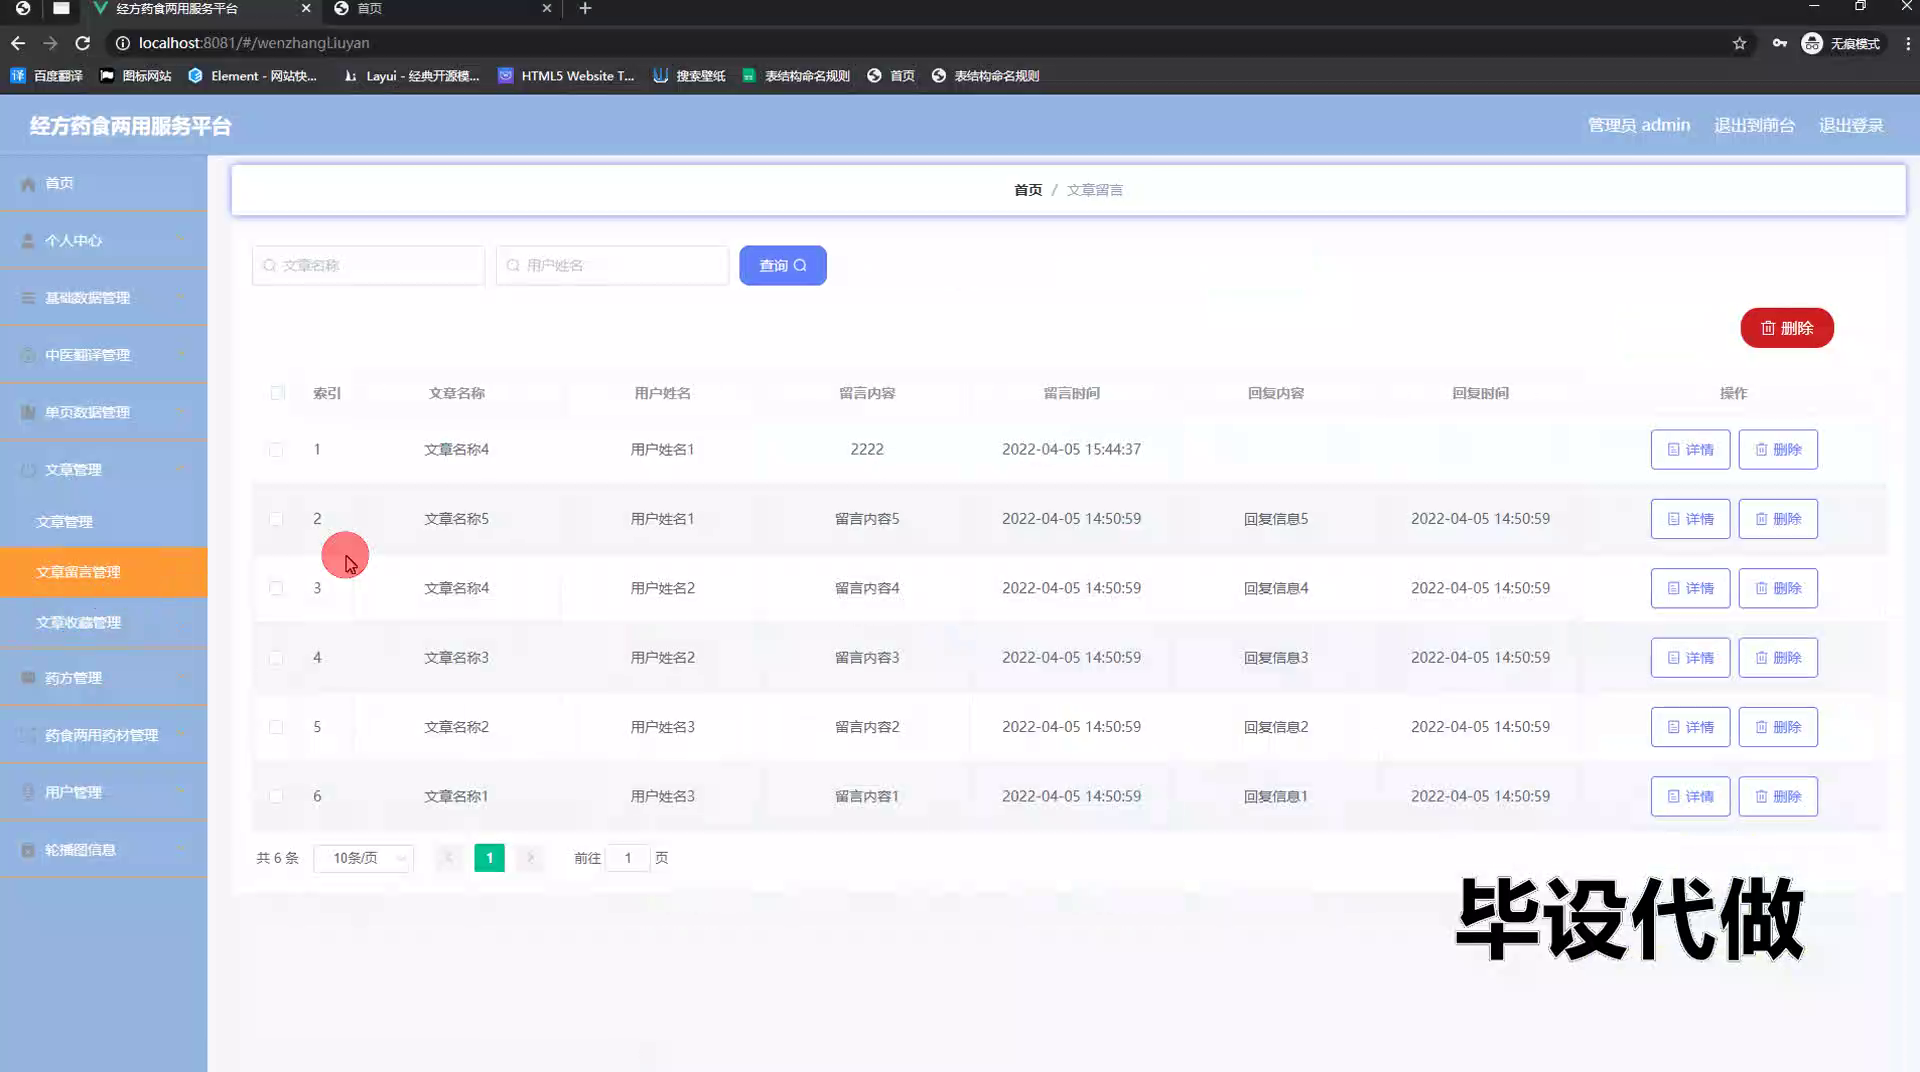Click the browser forward arrow
1920x1072 pixels.
[50, 43]
